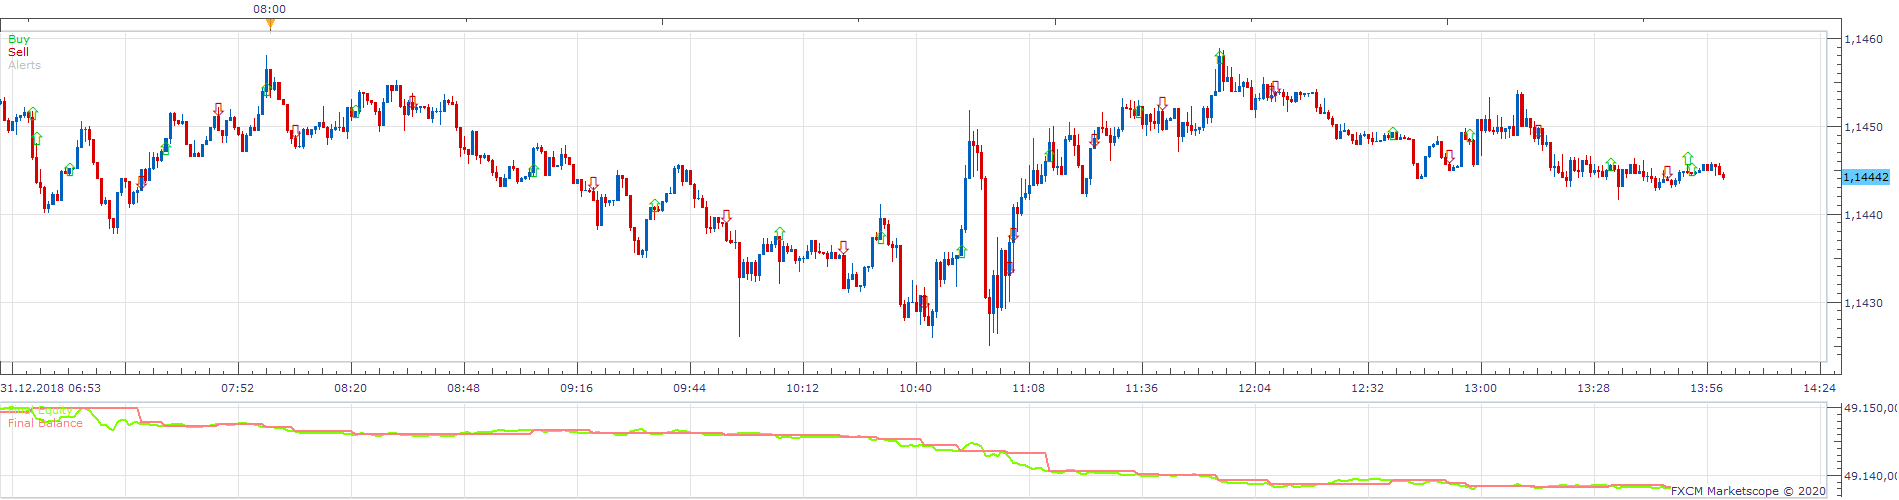The width and height of the screenshot is (1899, 500).
Task: Select the red "Sell" legend label
Action: (18, 52)
